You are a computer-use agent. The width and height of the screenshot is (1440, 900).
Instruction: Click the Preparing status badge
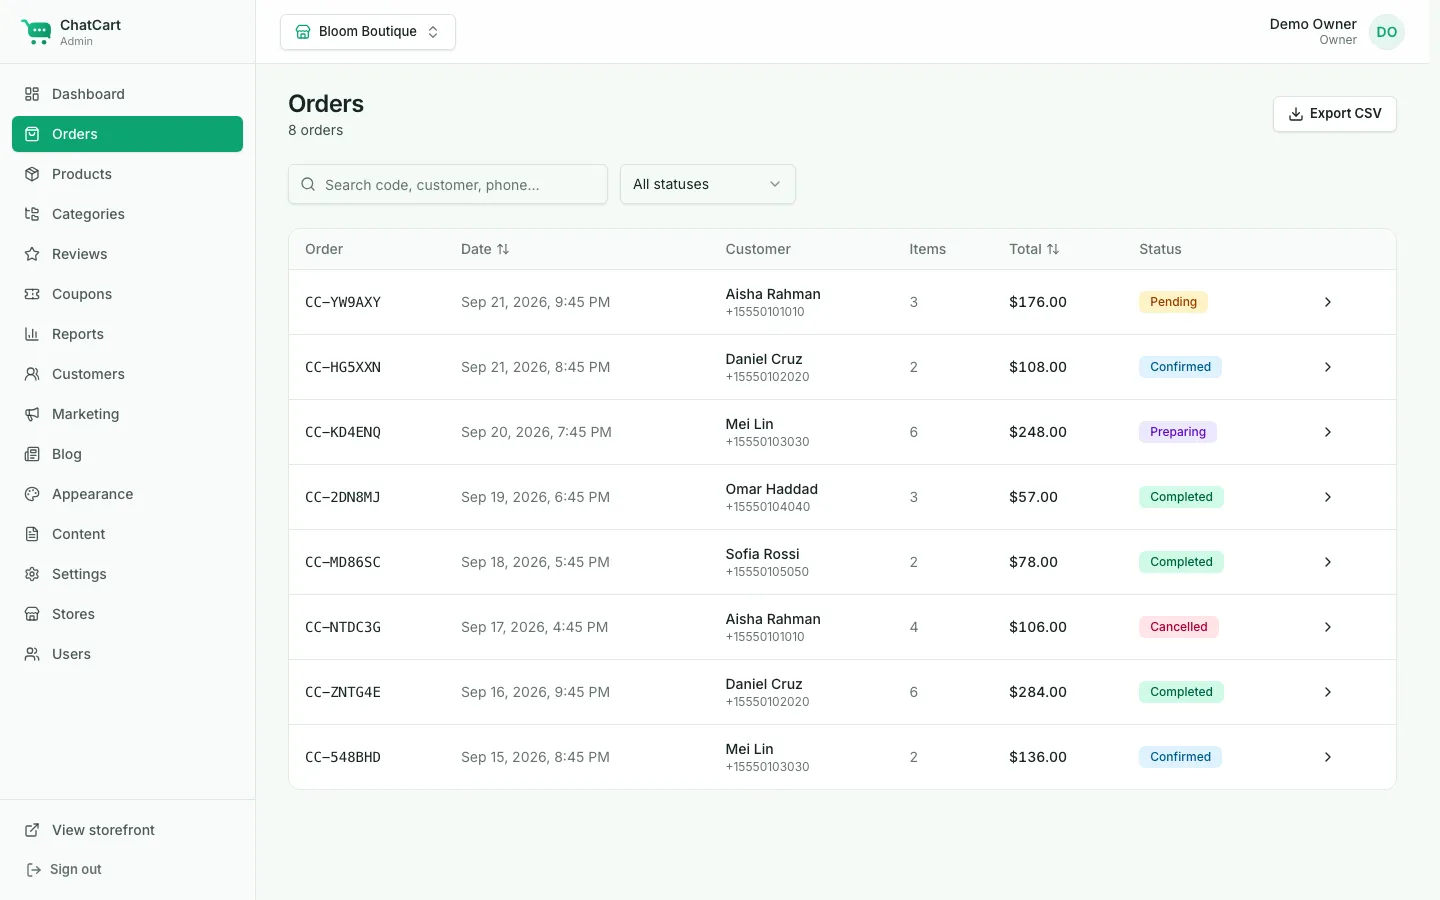[x=1178, y=432]
